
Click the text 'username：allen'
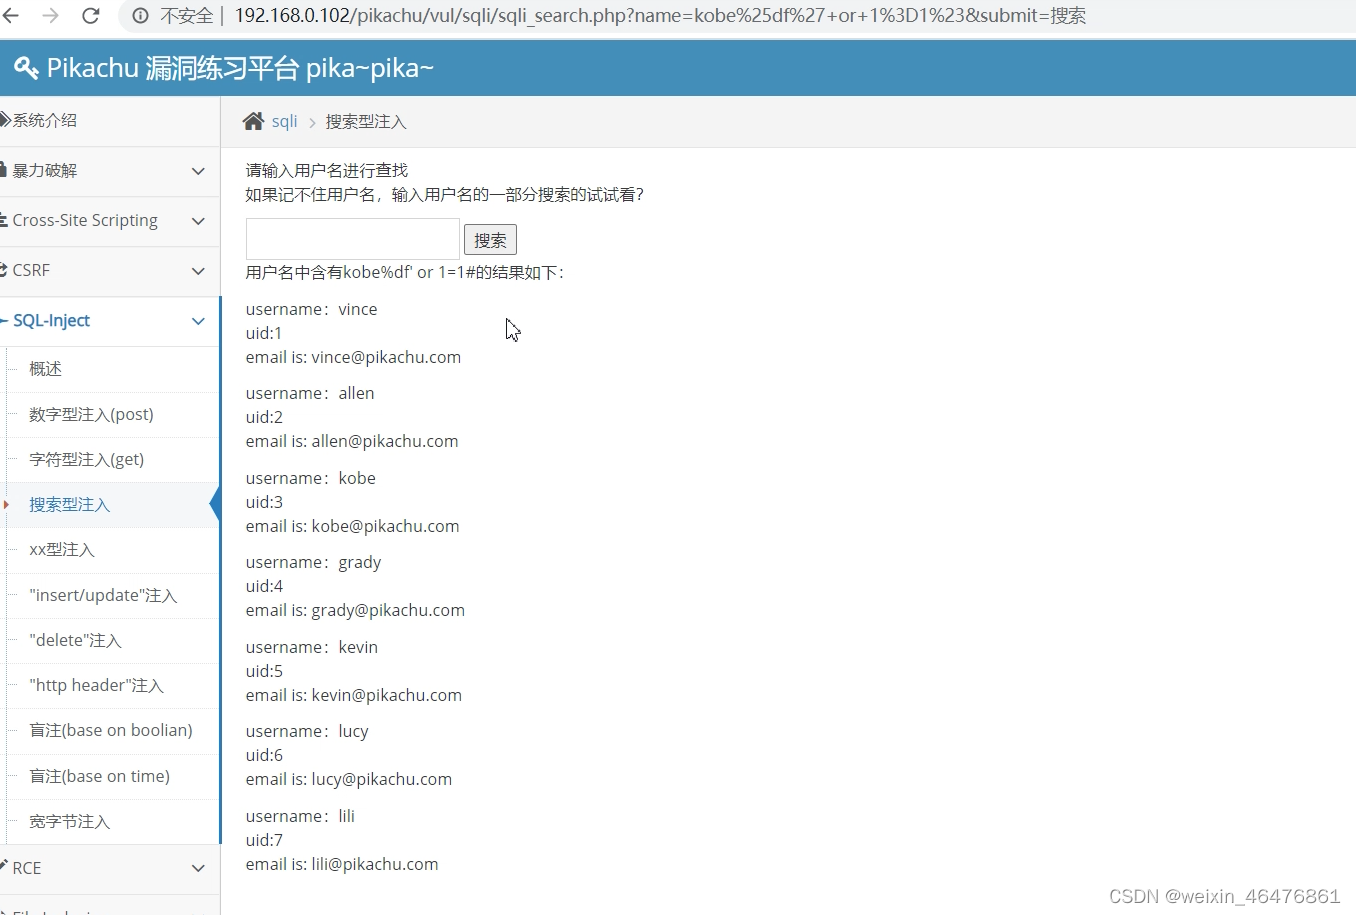pos(310,393)
